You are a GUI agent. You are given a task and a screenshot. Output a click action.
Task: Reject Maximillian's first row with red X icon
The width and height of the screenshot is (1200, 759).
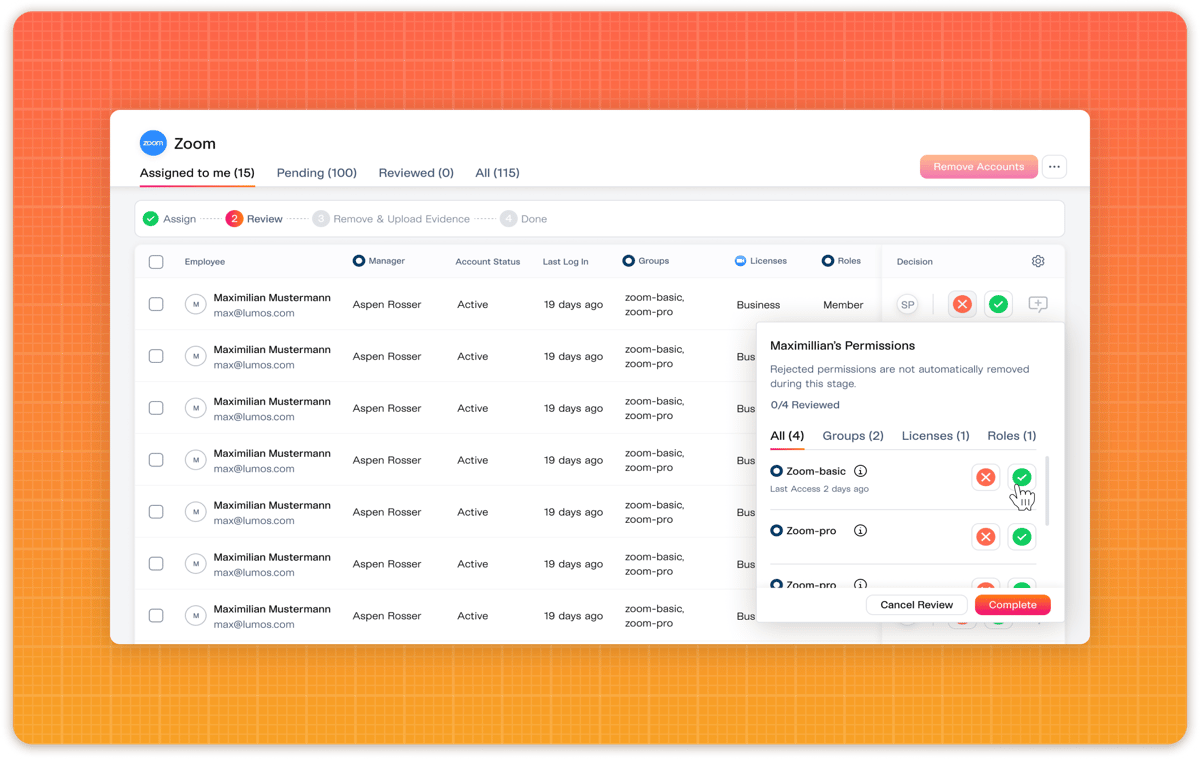pyautogui.click(x=961, y=304)
